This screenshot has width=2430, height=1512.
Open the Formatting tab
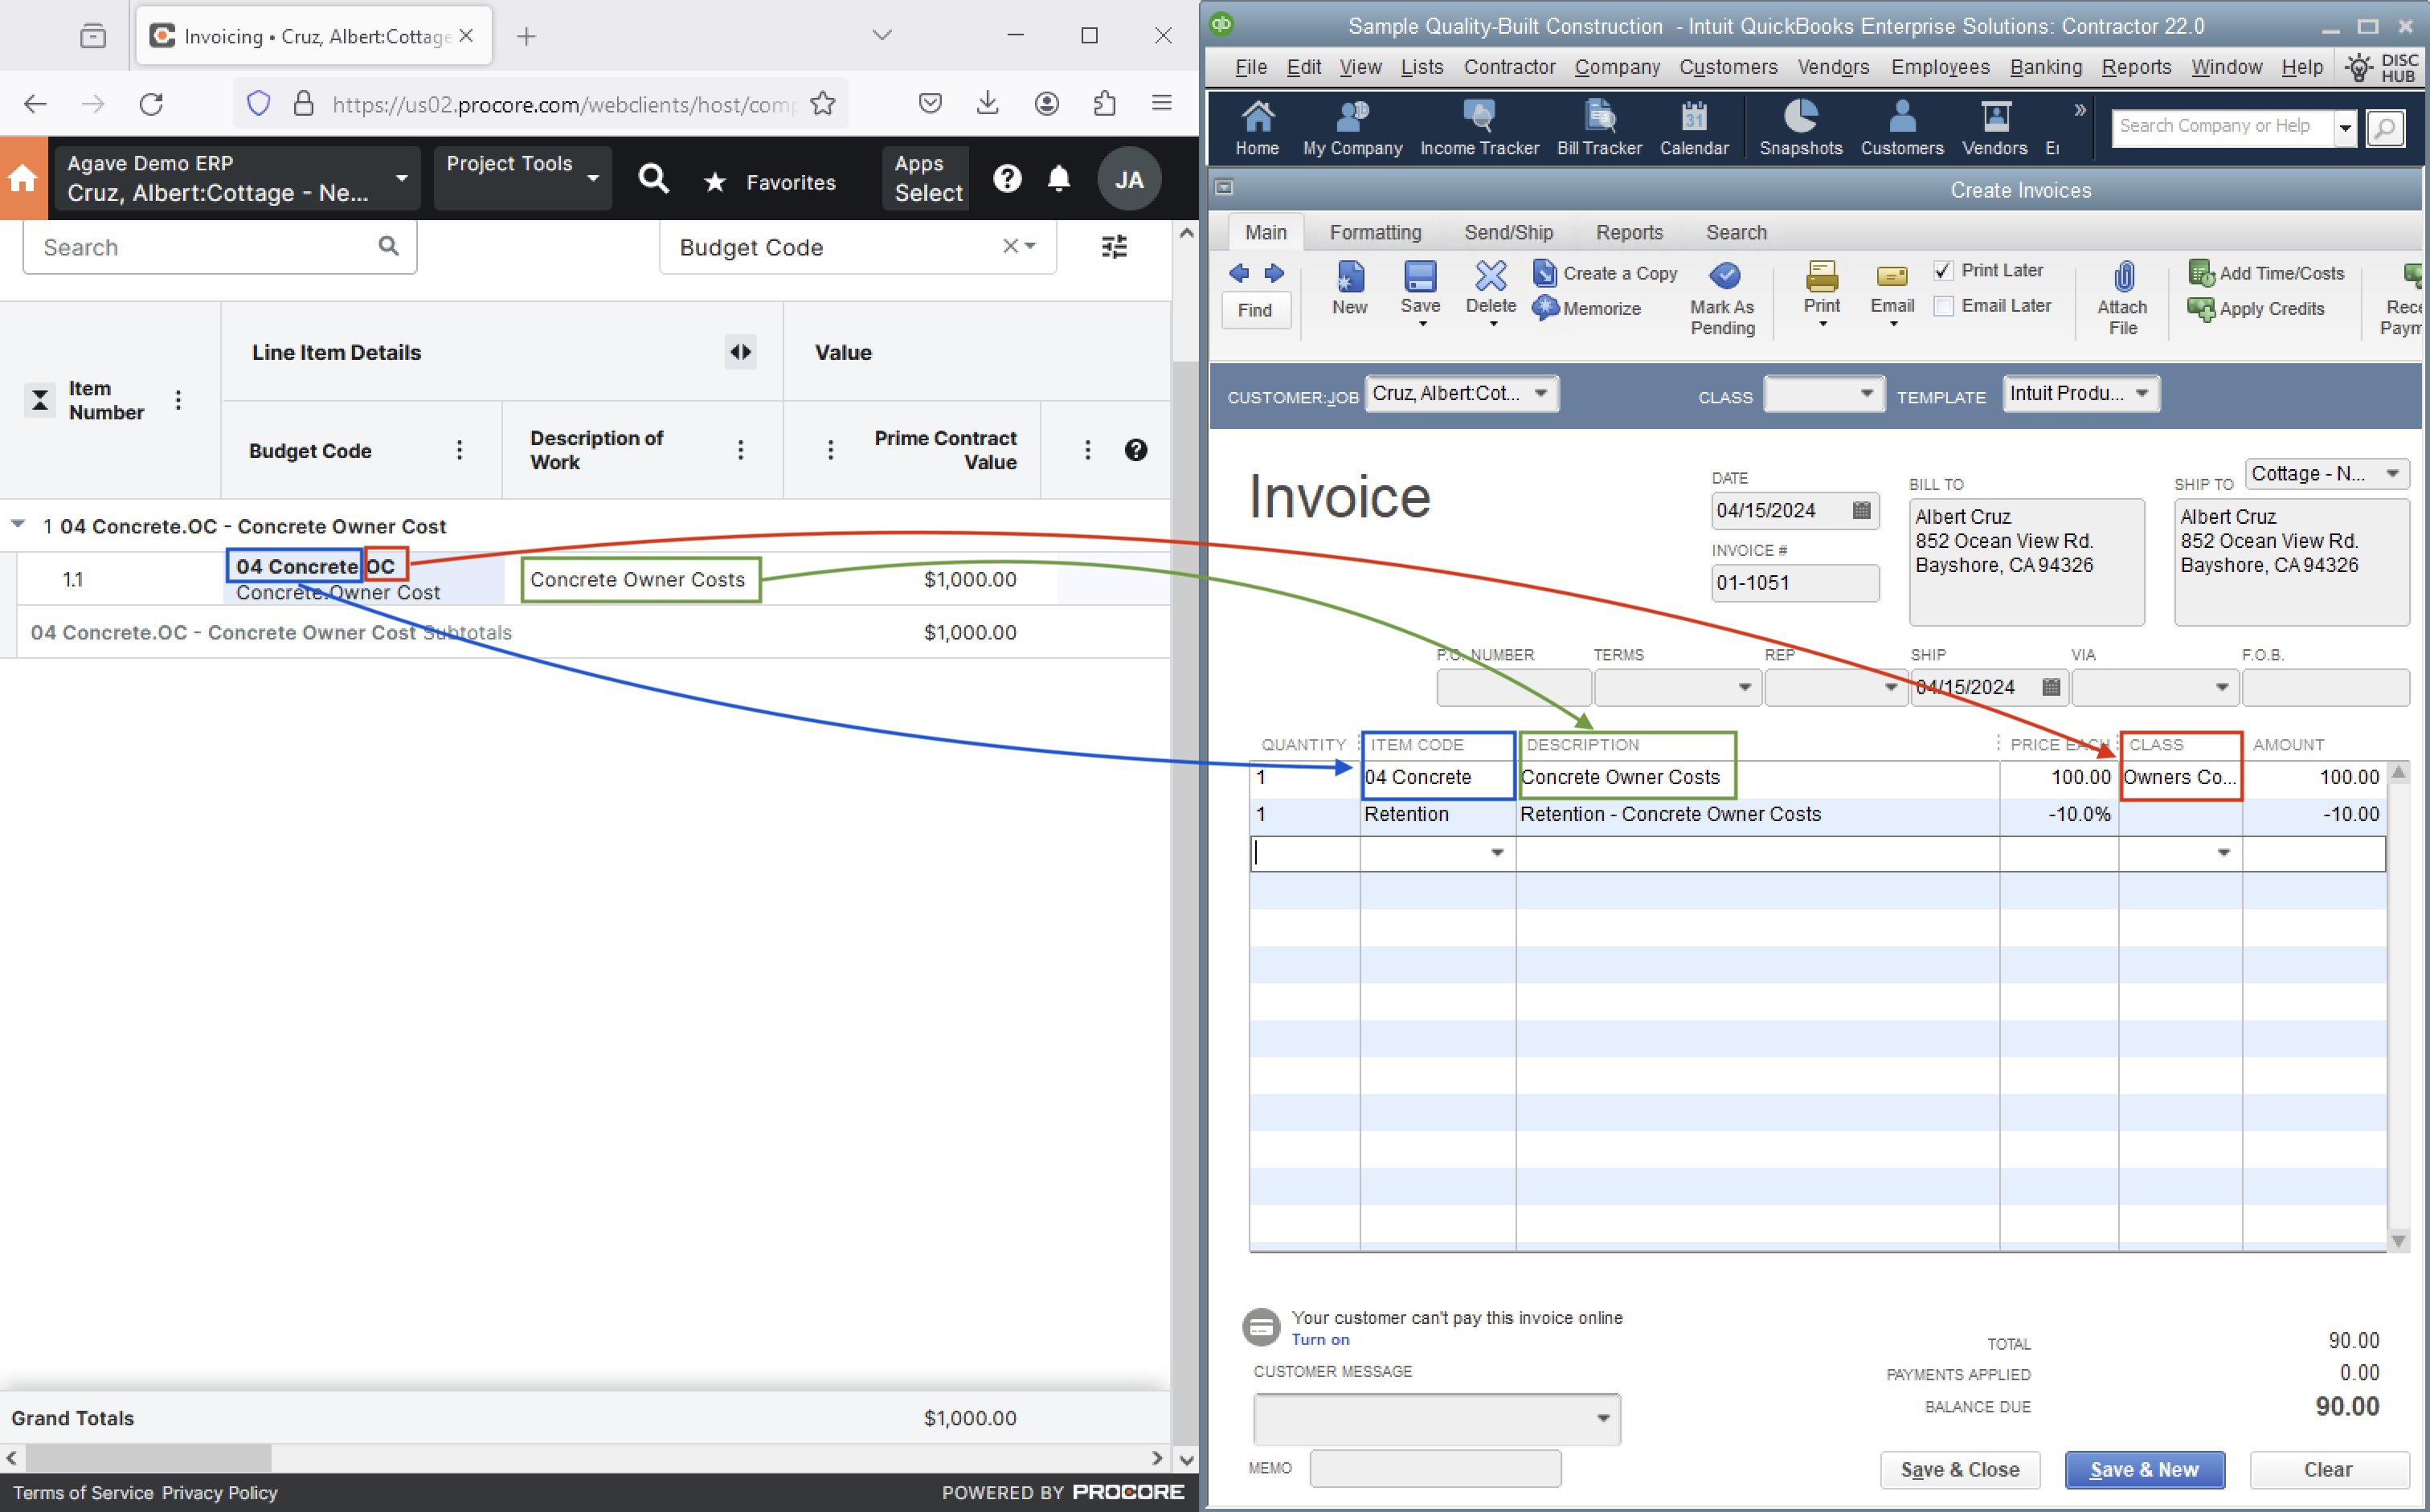[x=1375, y=232]
